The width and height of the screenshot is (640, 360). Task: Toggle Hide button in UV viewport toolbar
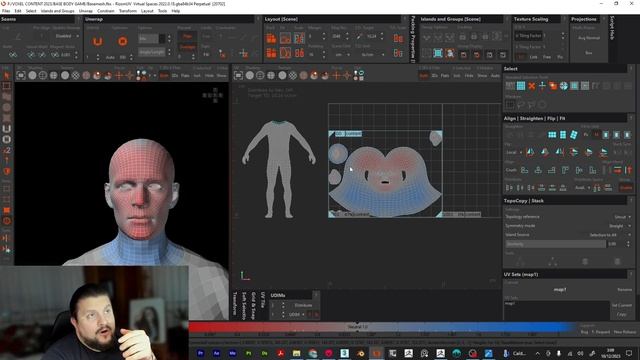469,76
